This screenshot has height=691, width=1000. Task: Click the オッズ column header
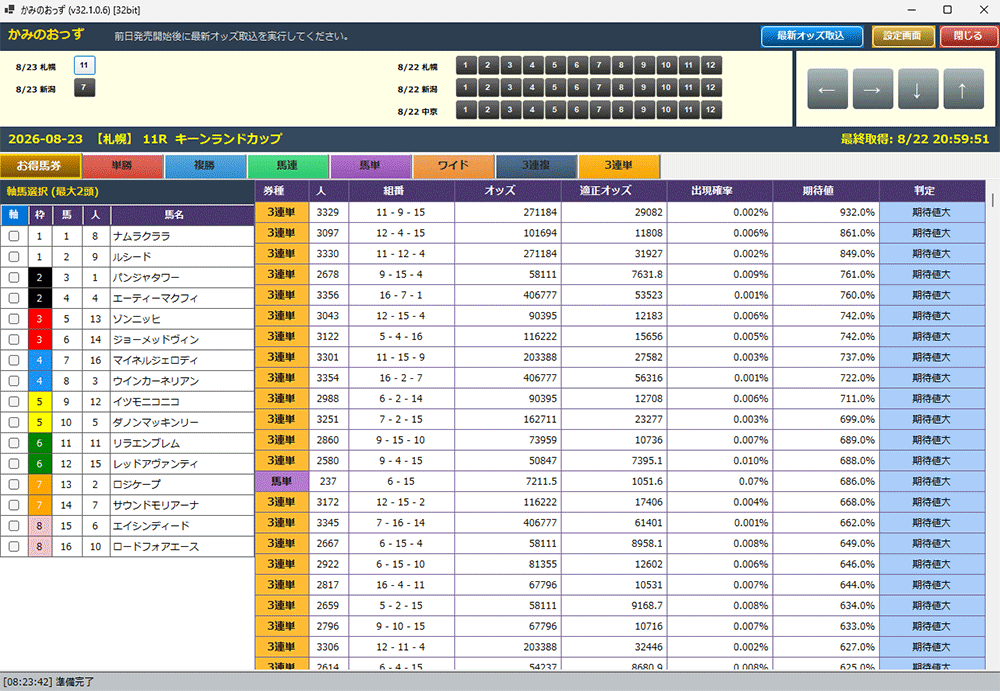[508, 191]
